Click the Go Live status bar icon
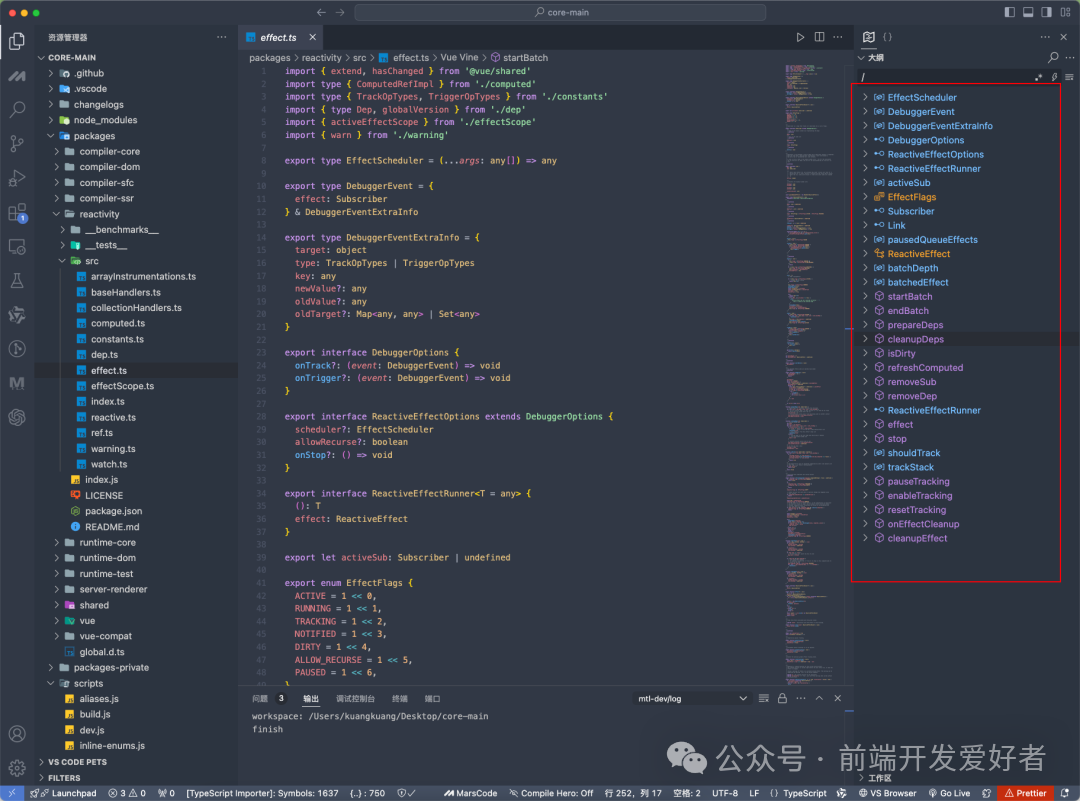The image size is (1080, 801). pyautogui.click(x=949, y=792)
